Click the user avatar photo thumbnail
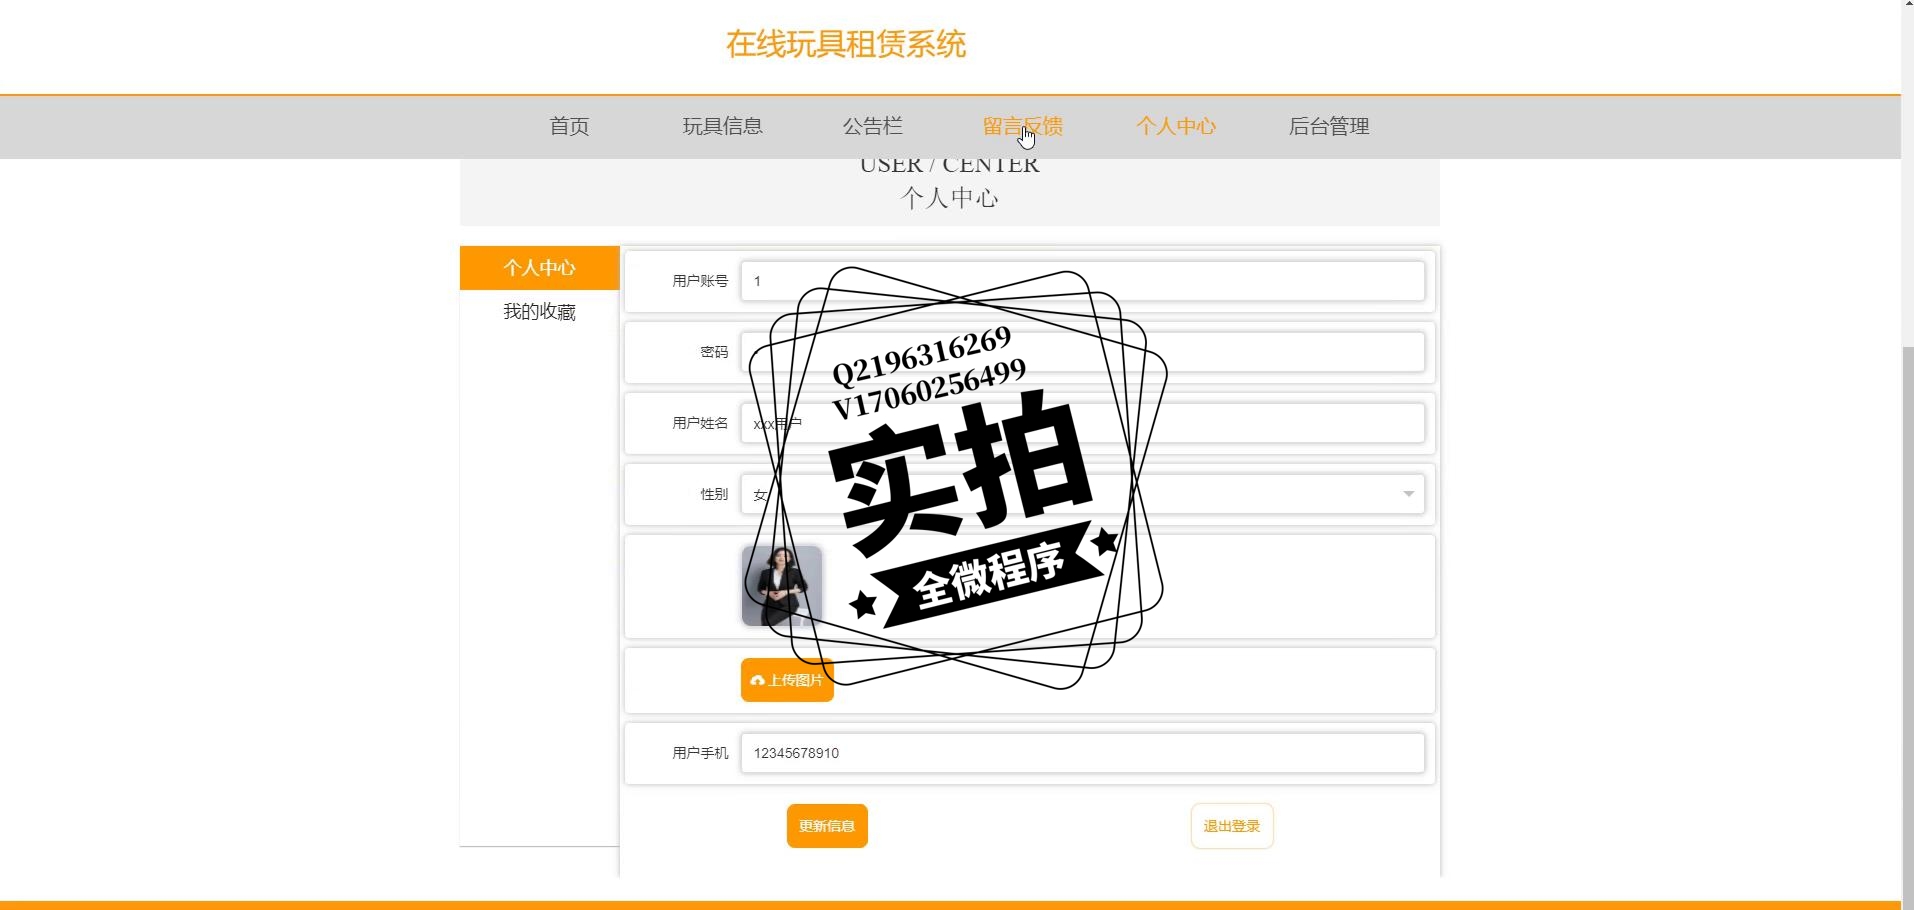The width and height of the screenshot is (1914, 910). (x=782, y=586)
